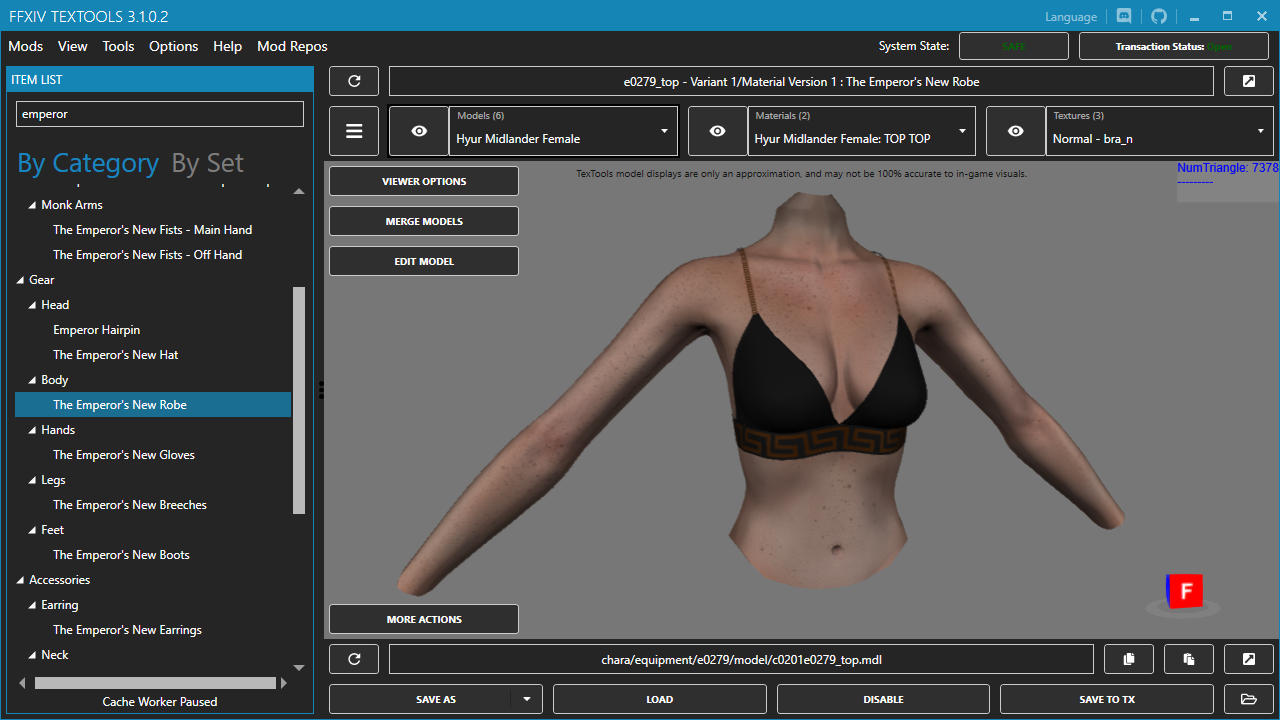Viewport: 1280px width, 720px height.
Task: Switch to the By Set tab
Action: (x=208, y=163)
